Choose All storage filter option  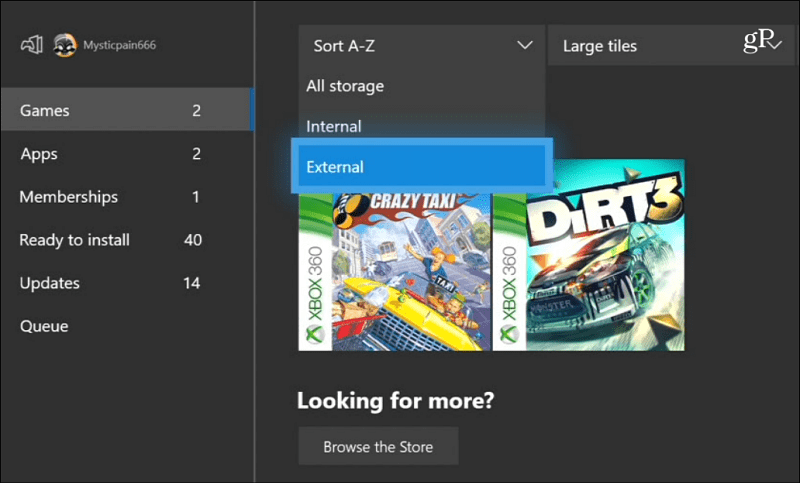click(x=422, y=86)
